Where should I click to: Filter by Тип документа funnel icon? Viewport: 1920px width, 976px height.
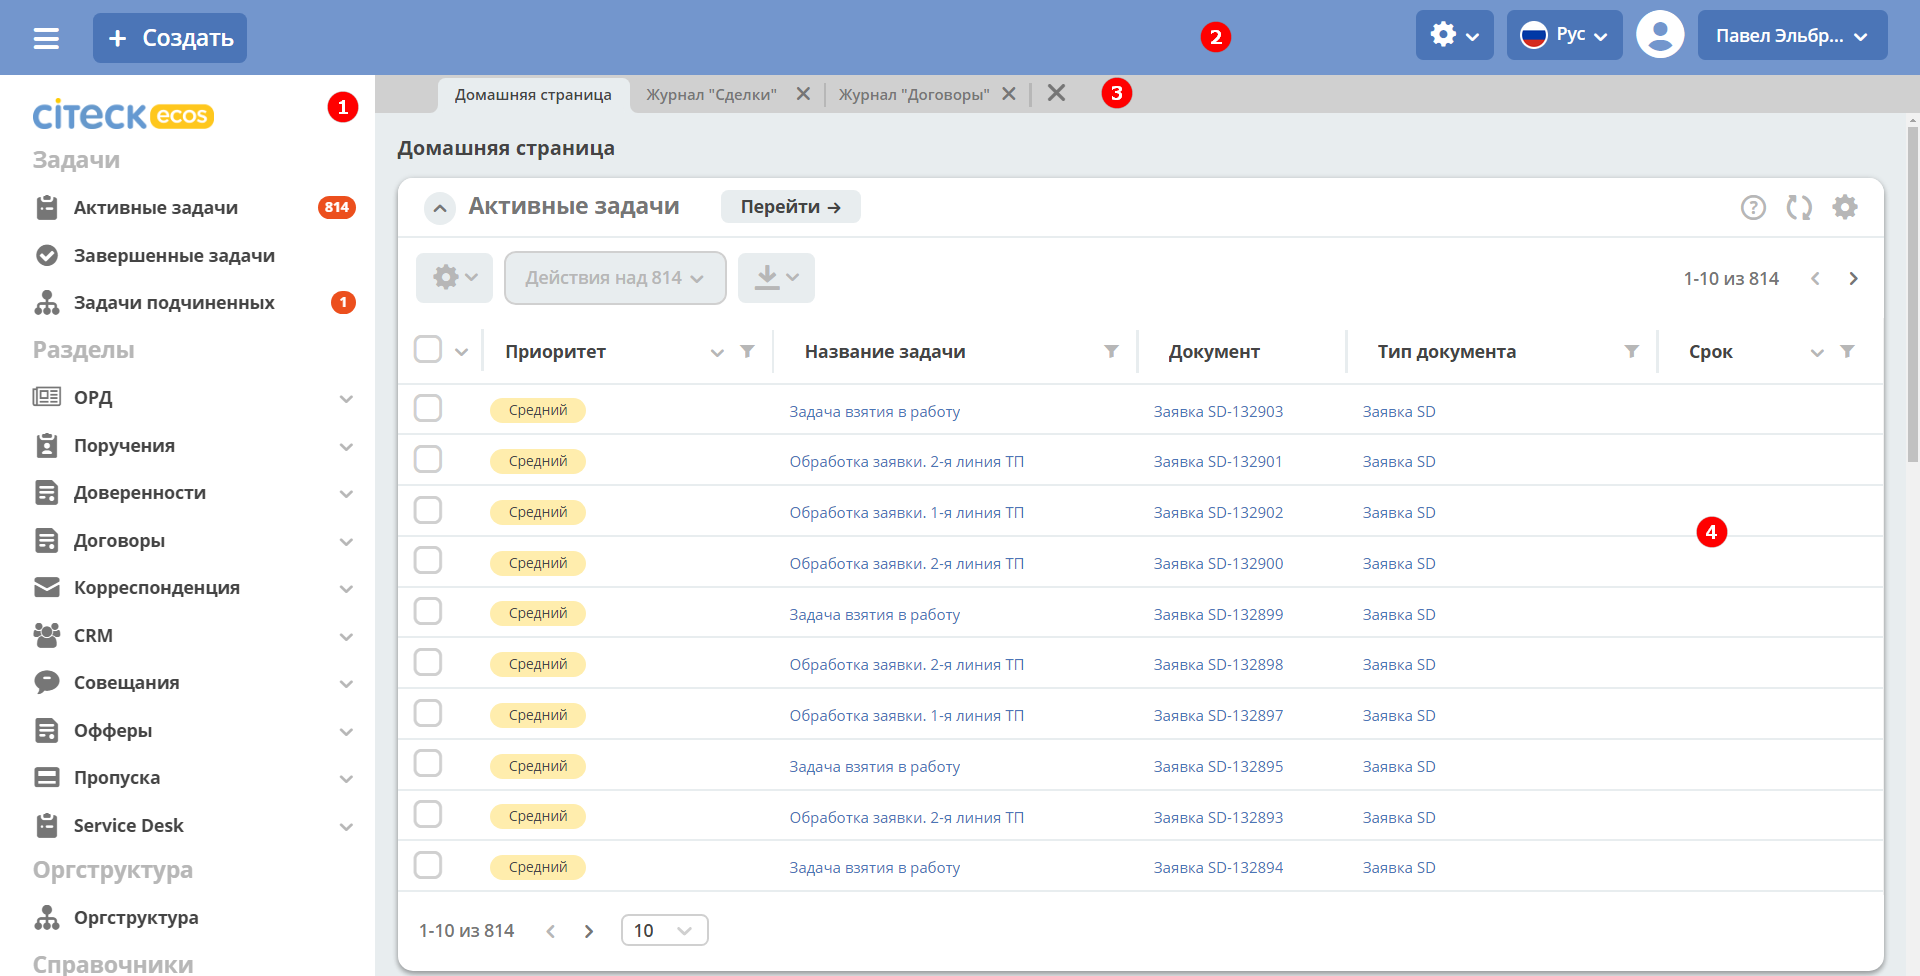1631,351
